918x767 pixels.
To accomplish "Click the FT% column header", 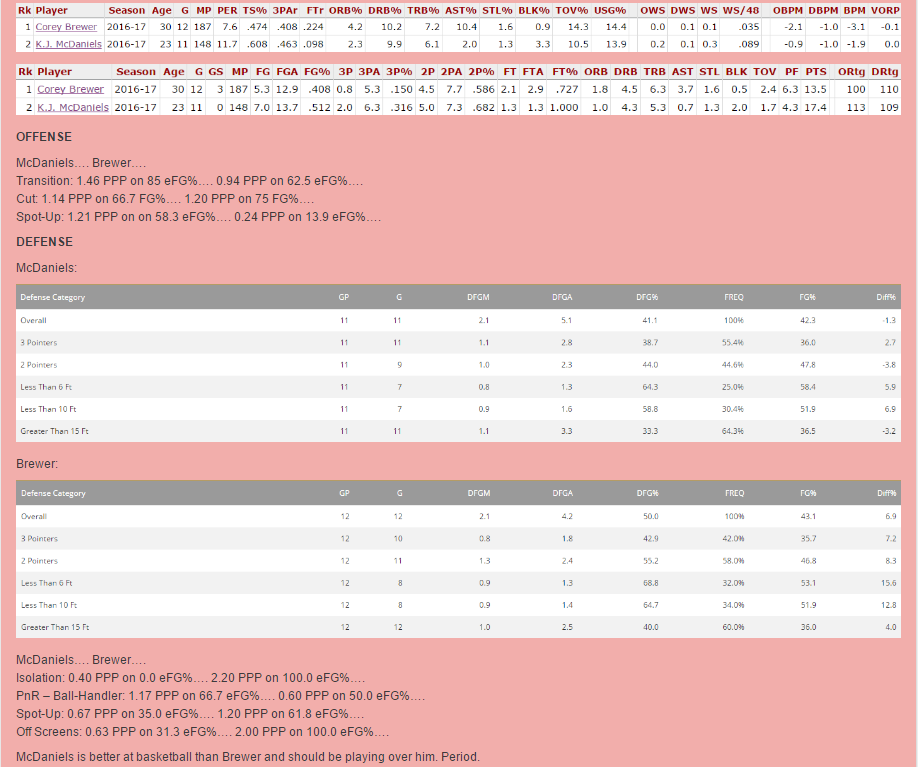I will [x=565, y=71].
